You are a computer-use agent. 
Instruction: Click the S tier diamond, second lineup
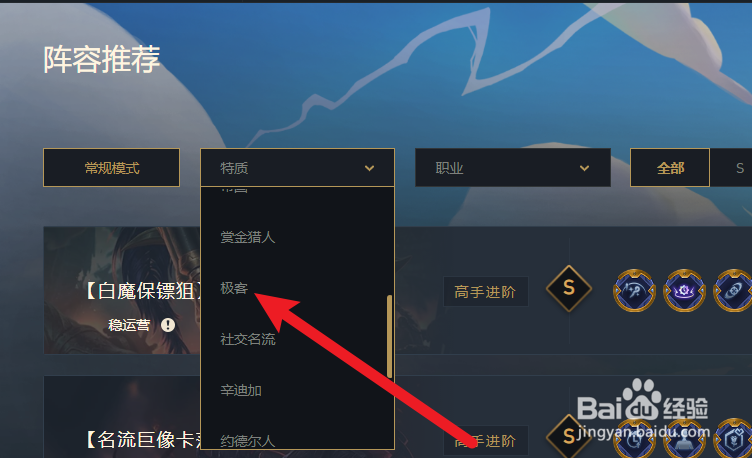[569, 436]
